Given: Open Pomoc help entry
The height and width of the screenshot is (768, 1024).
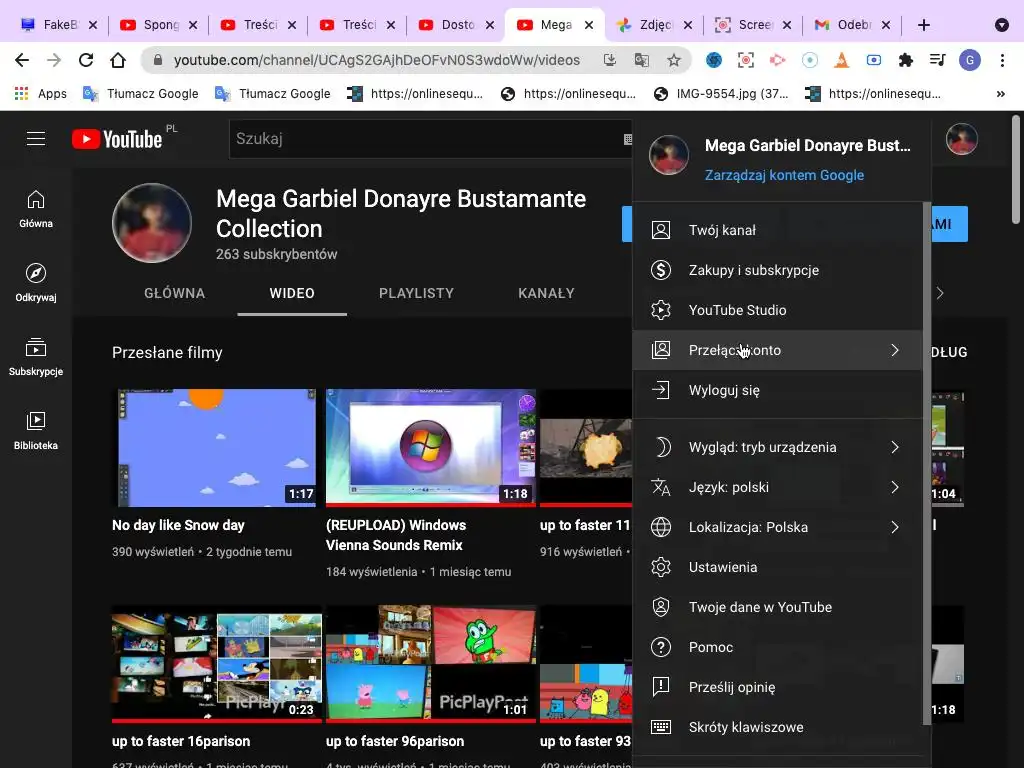Looking at the screenshot, I should (777, 647).
